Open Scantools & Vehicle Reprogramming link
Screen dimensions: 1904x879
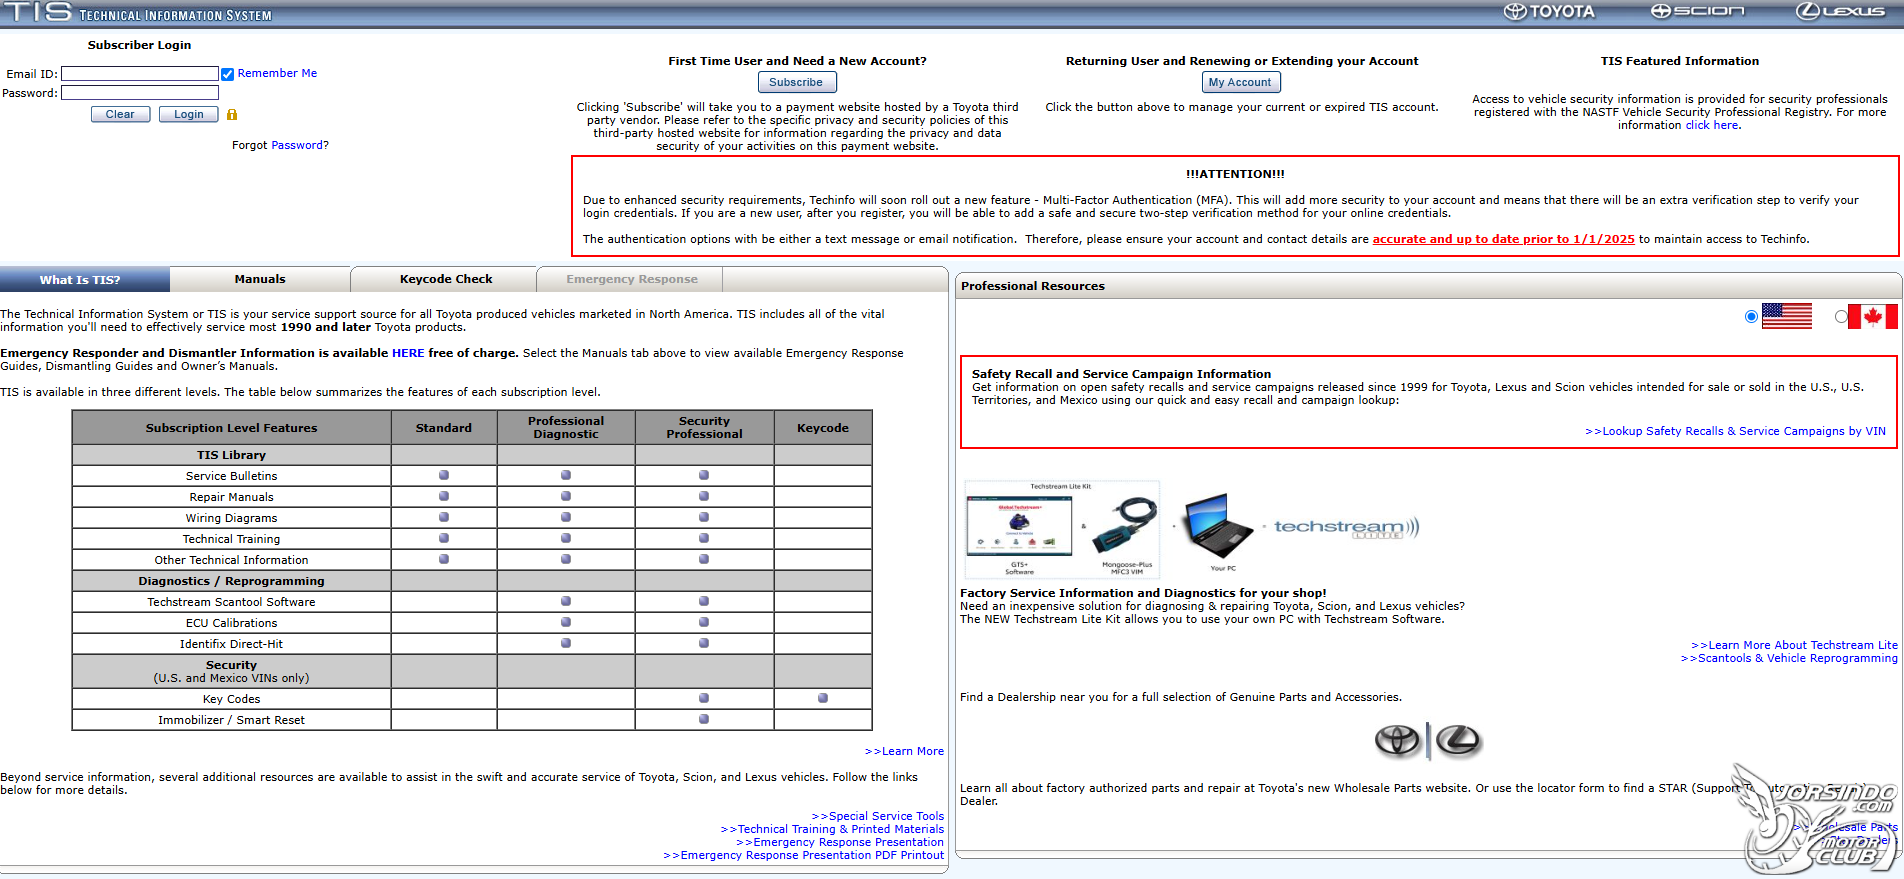[x=1789, y=659]
